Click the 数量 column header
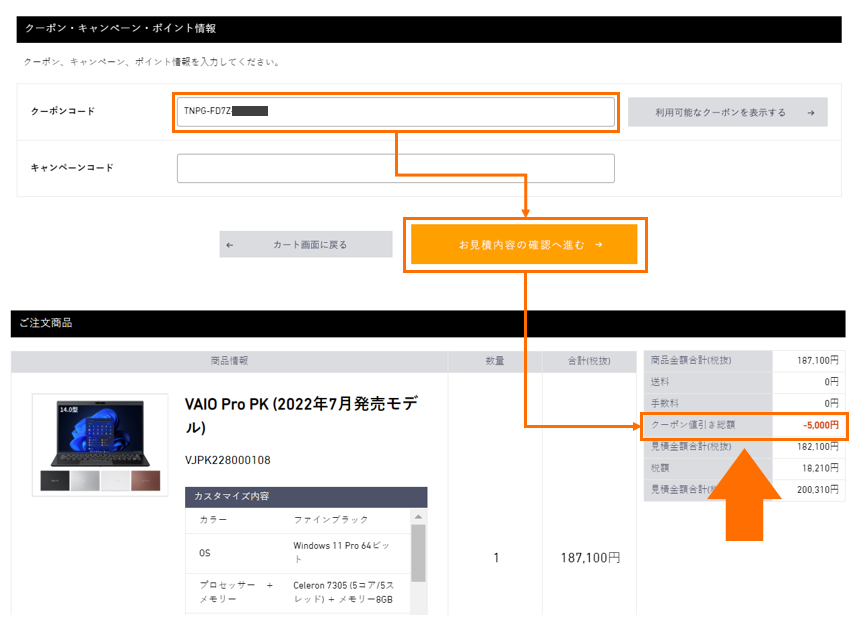This screenshot has width=865, height=637. coord(495,361)
